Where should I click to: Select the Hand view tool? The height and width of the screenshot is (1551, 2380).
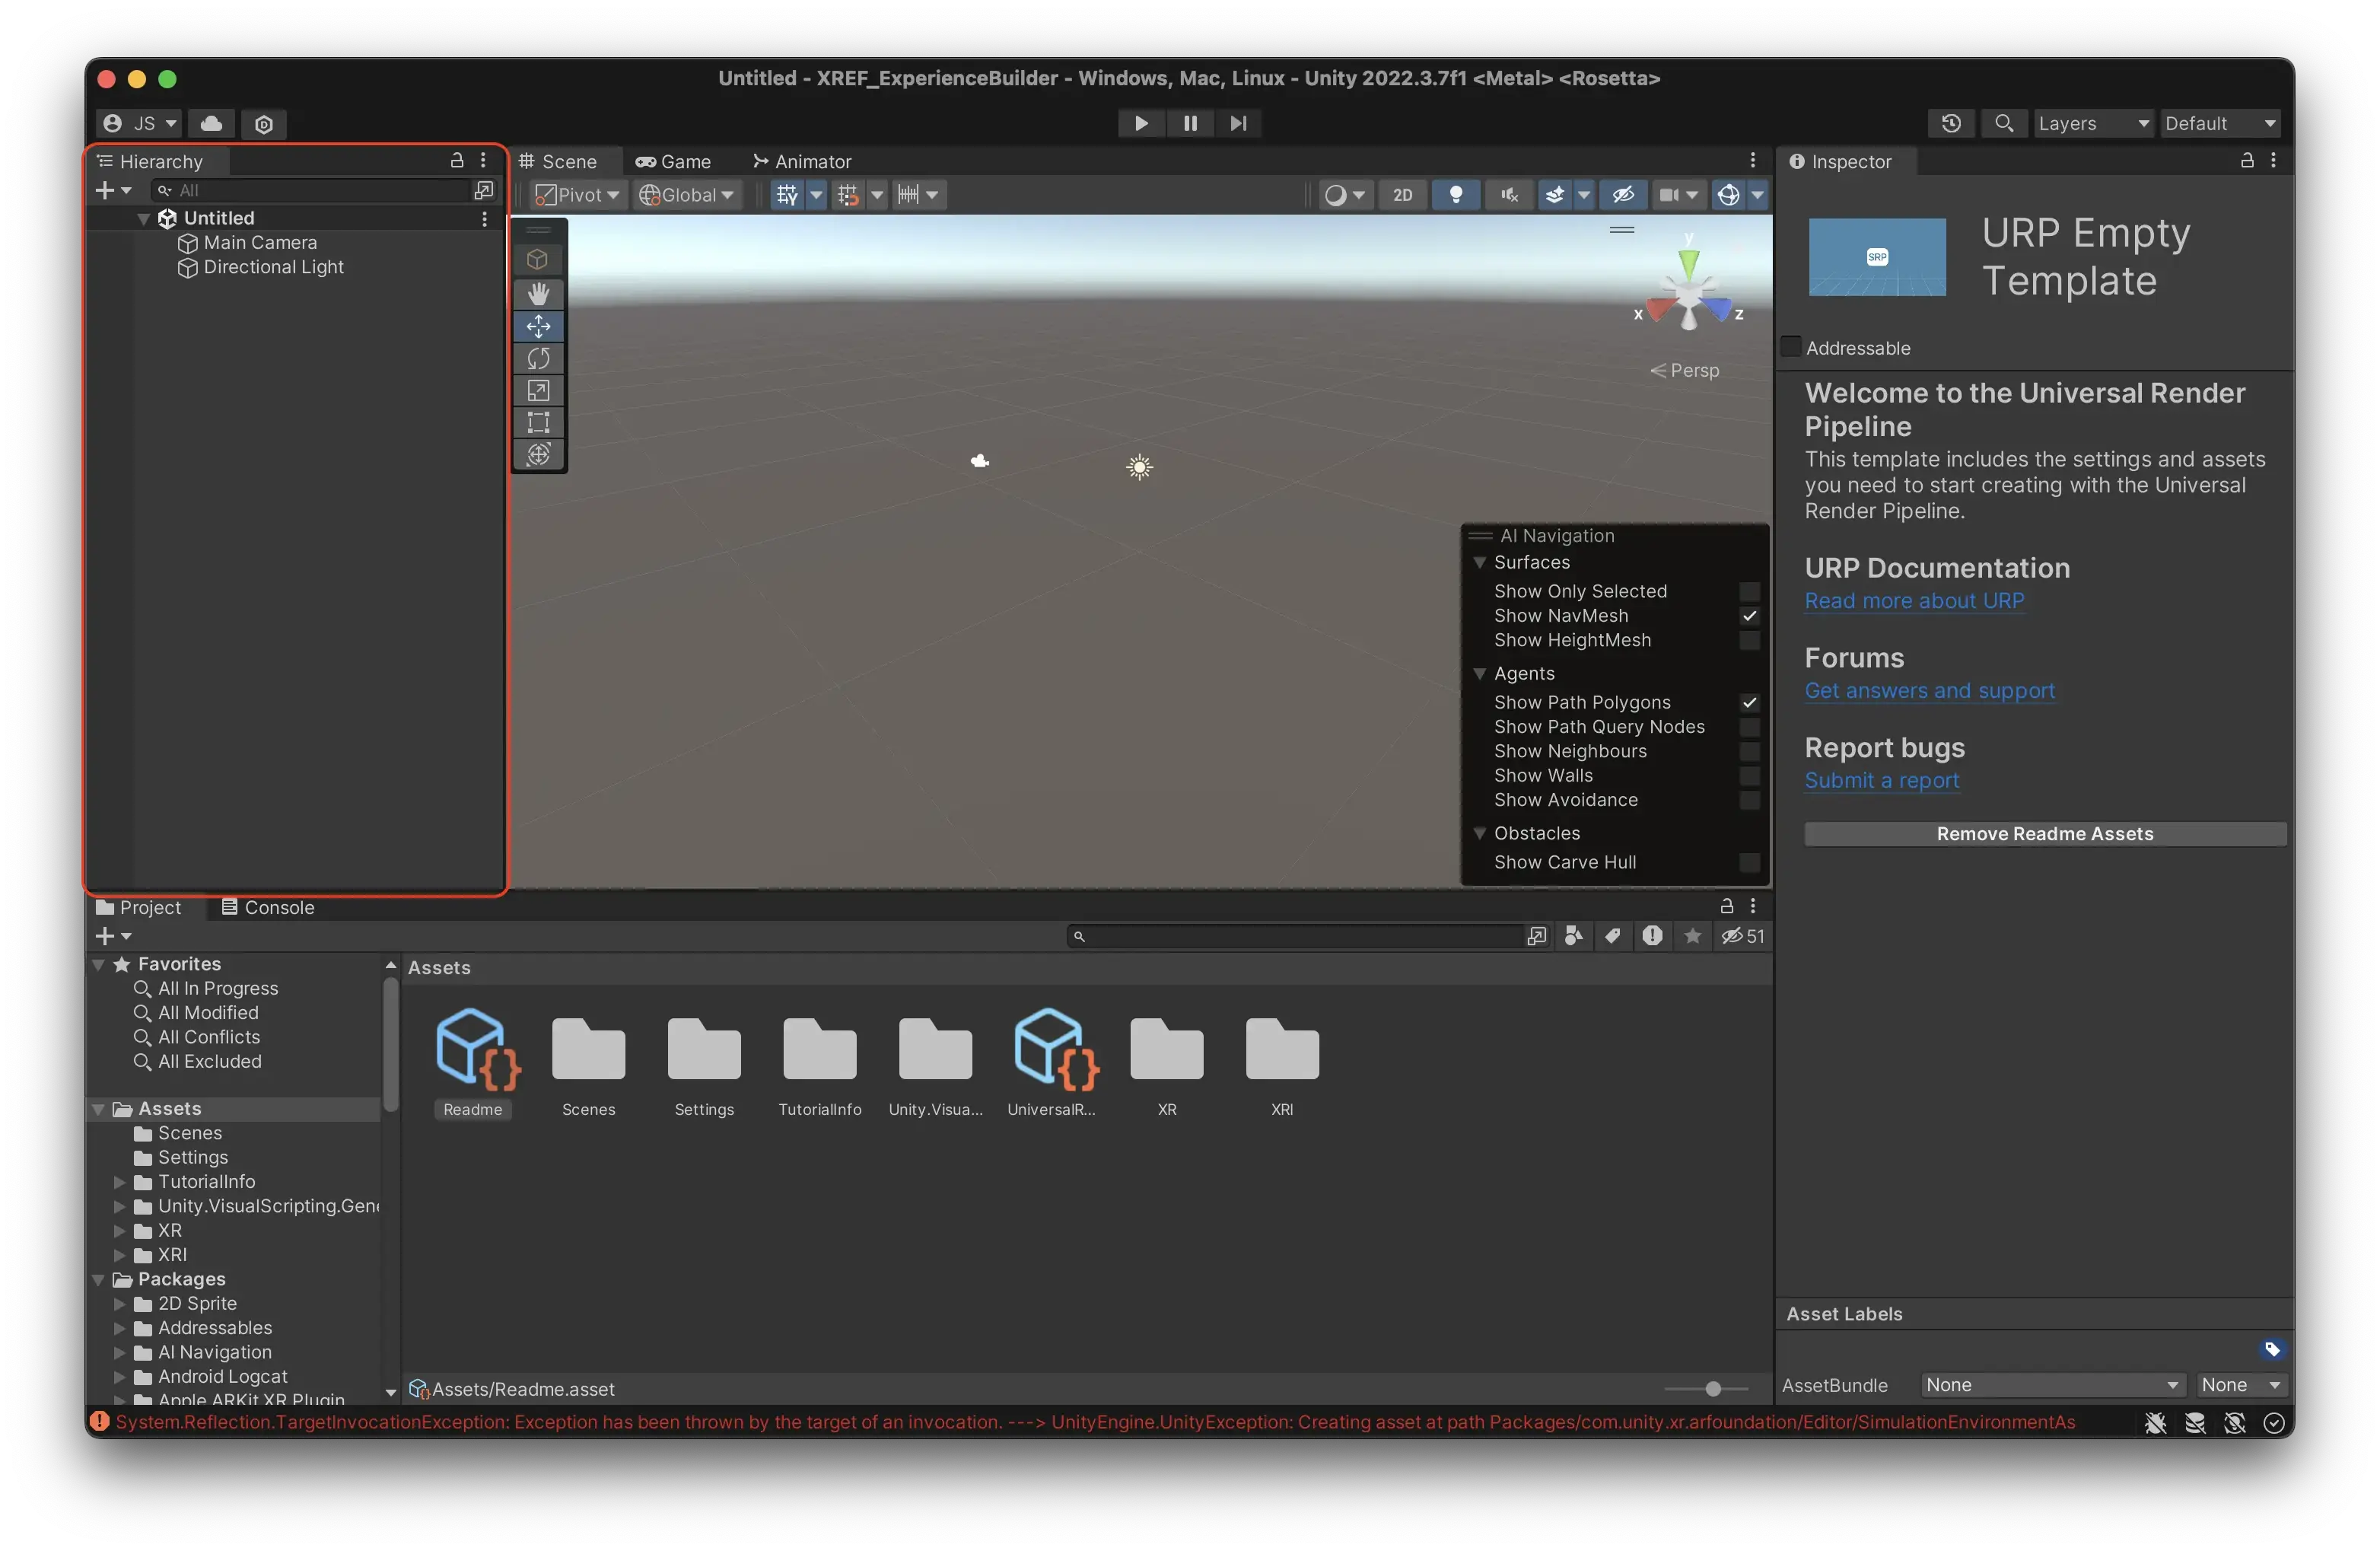click(x=538, y=294)
